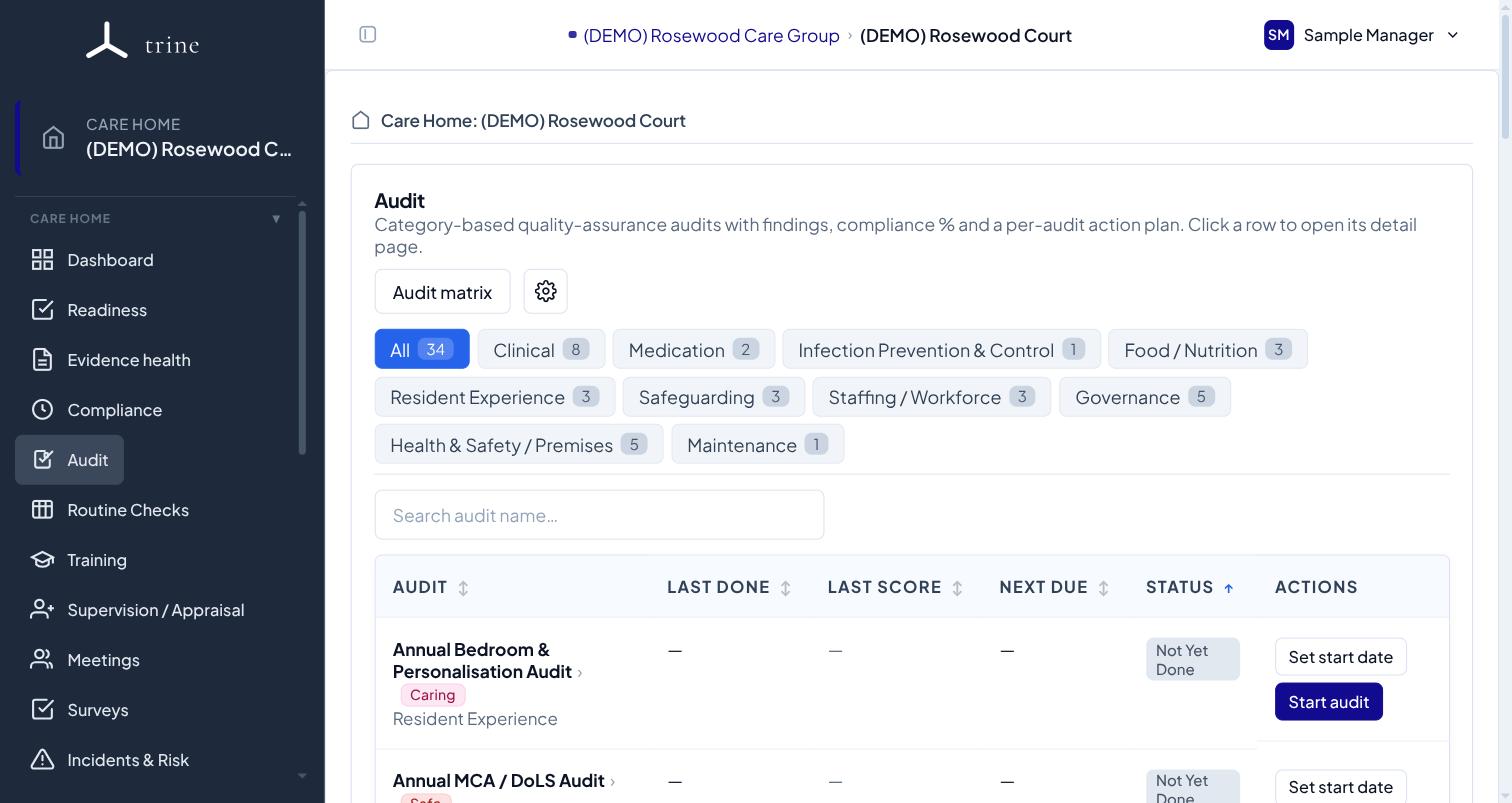
Task: Toggle the sidebar collapse icon
Action: click(x=368, y=35)
